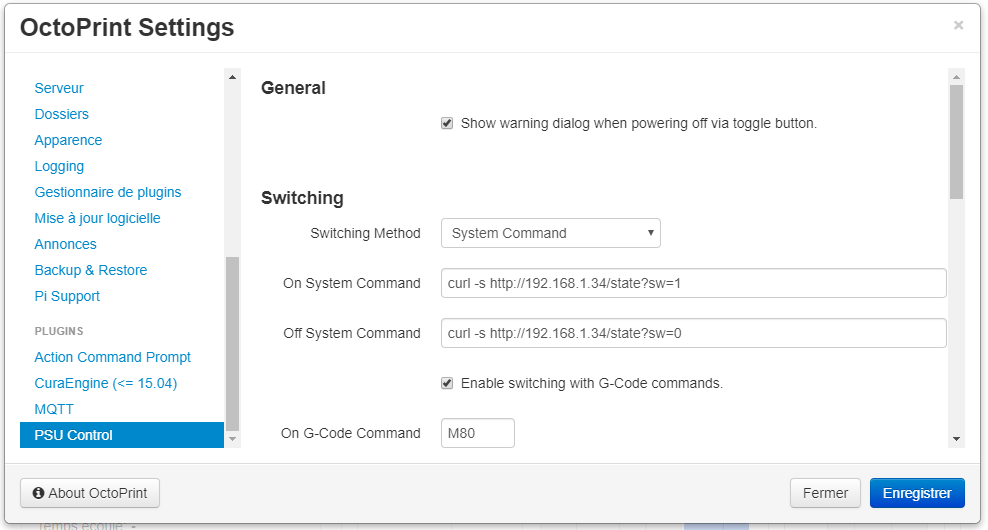Toggle the power off warning dialog checkbox
988x530 pixels.
[x=447, y=124]
